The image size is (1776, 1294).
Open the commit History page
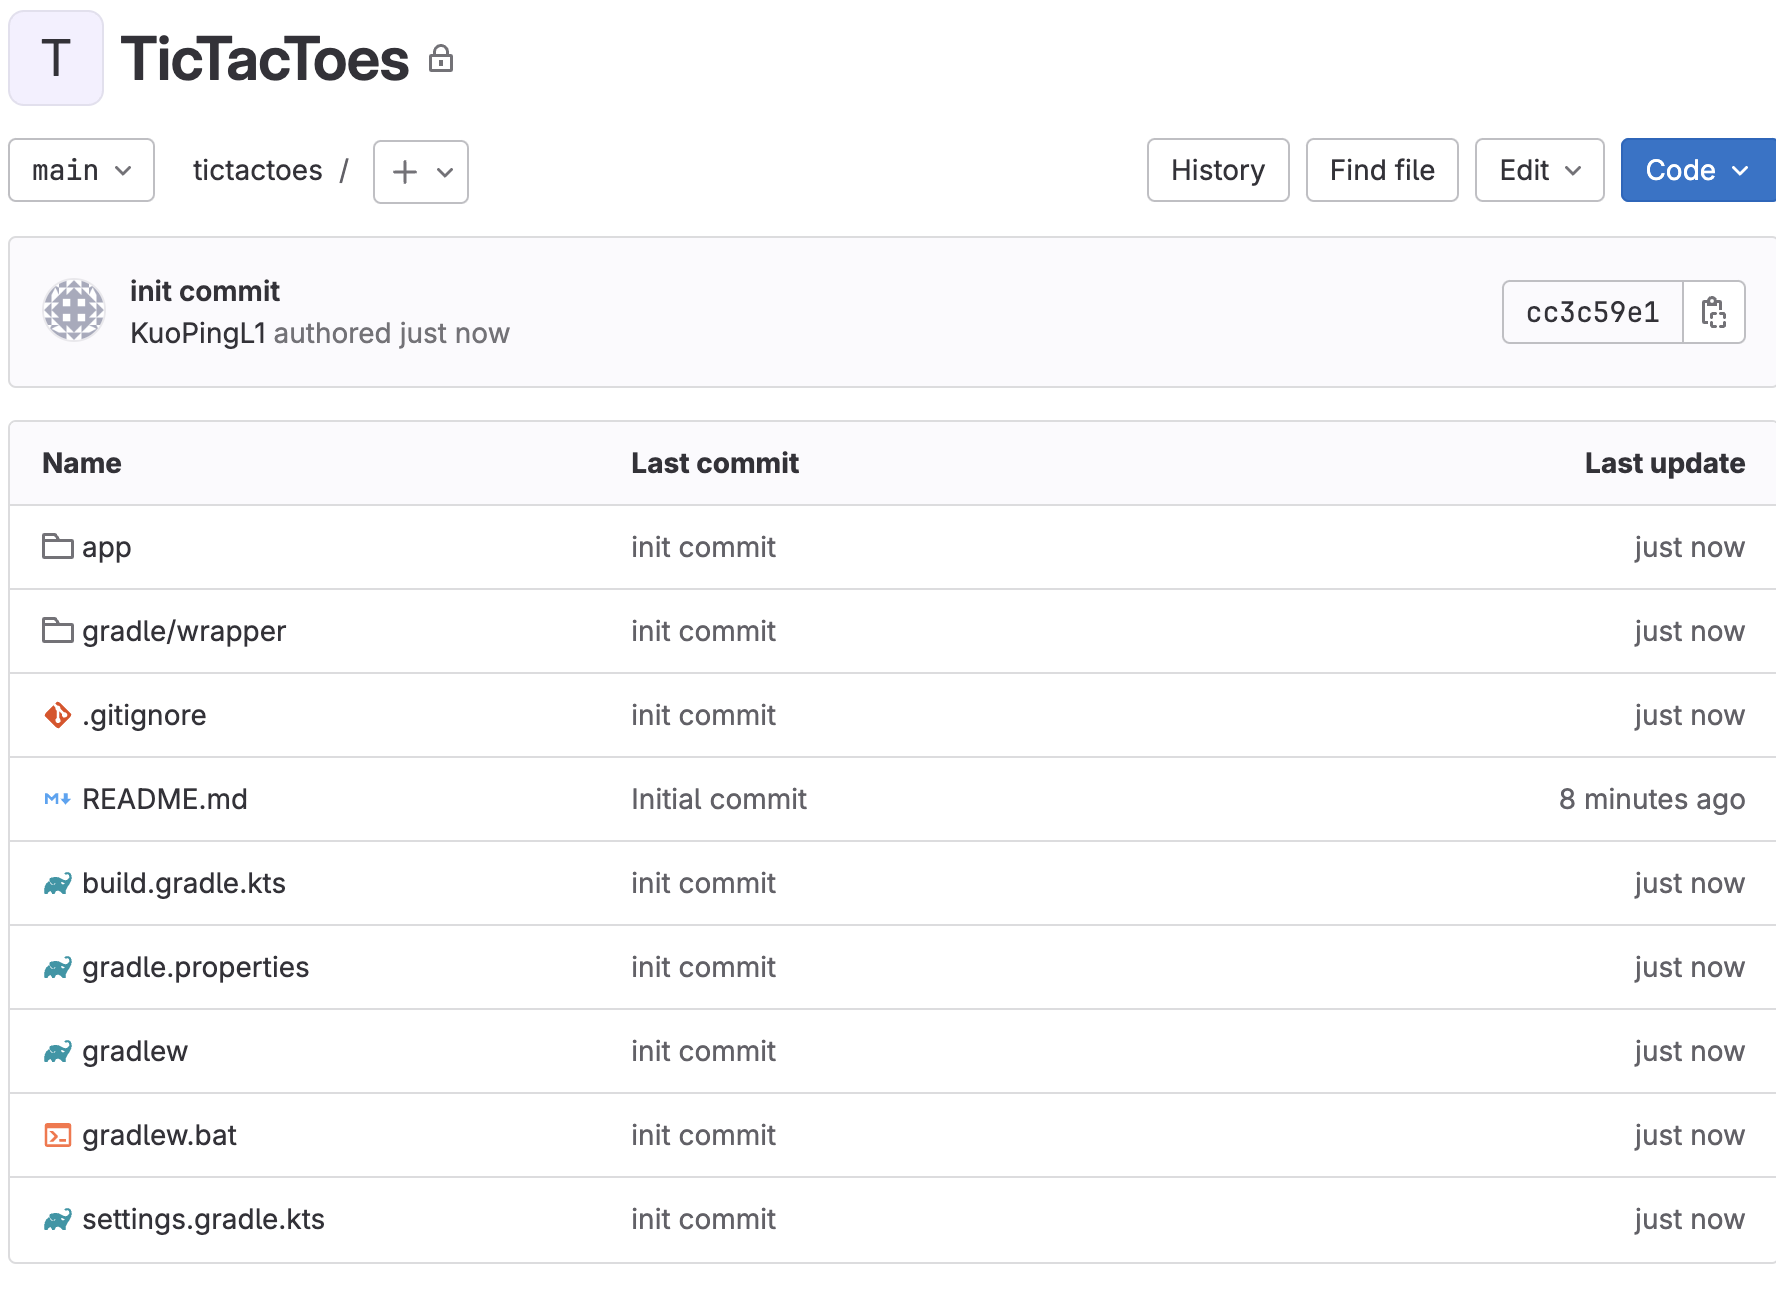pos(1218,170)
